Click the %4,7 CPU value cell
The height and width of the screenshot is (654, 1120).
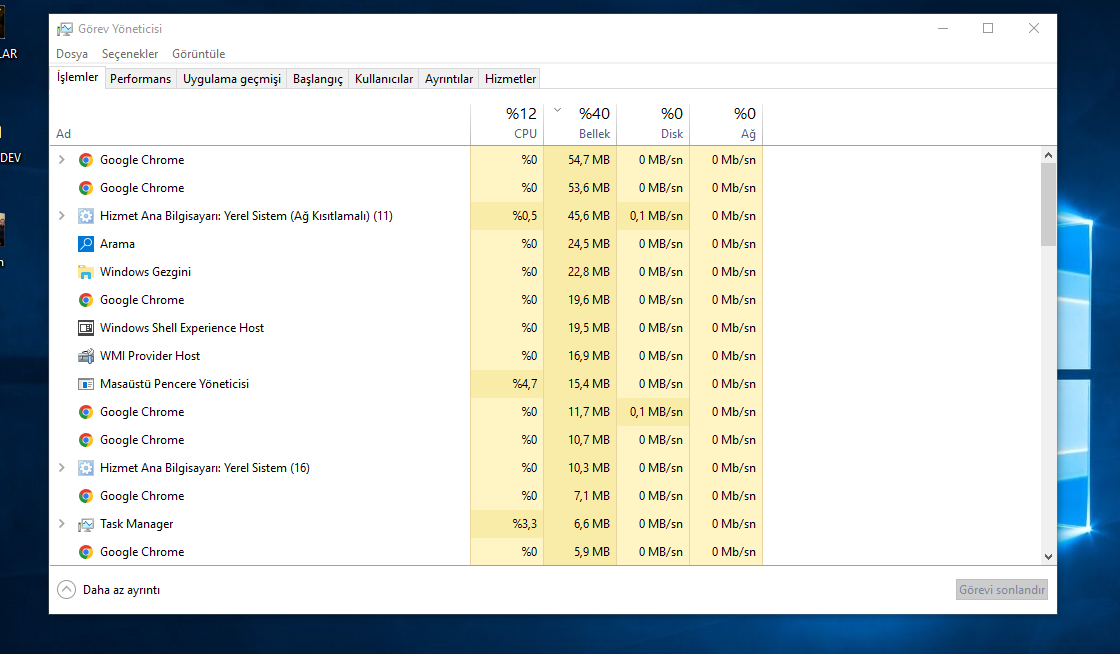(x=507, y=384)
